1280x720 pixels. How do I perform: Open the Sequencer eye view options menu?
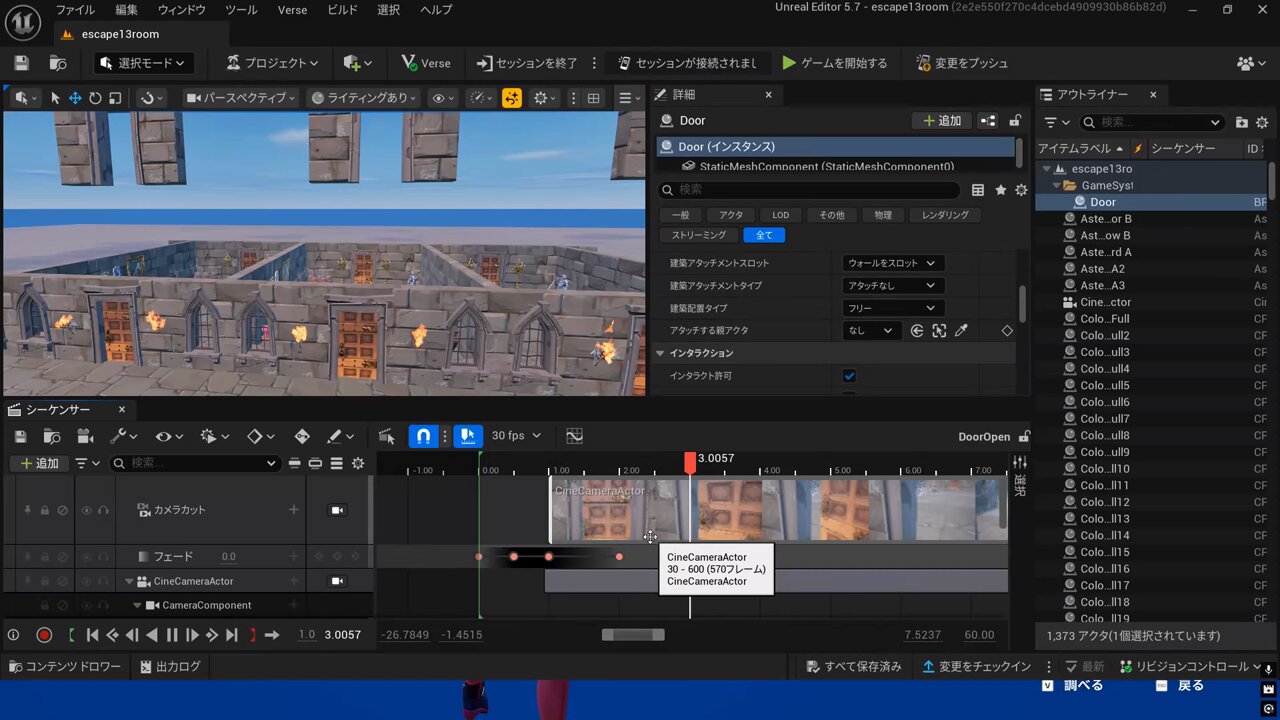(168, 436)
